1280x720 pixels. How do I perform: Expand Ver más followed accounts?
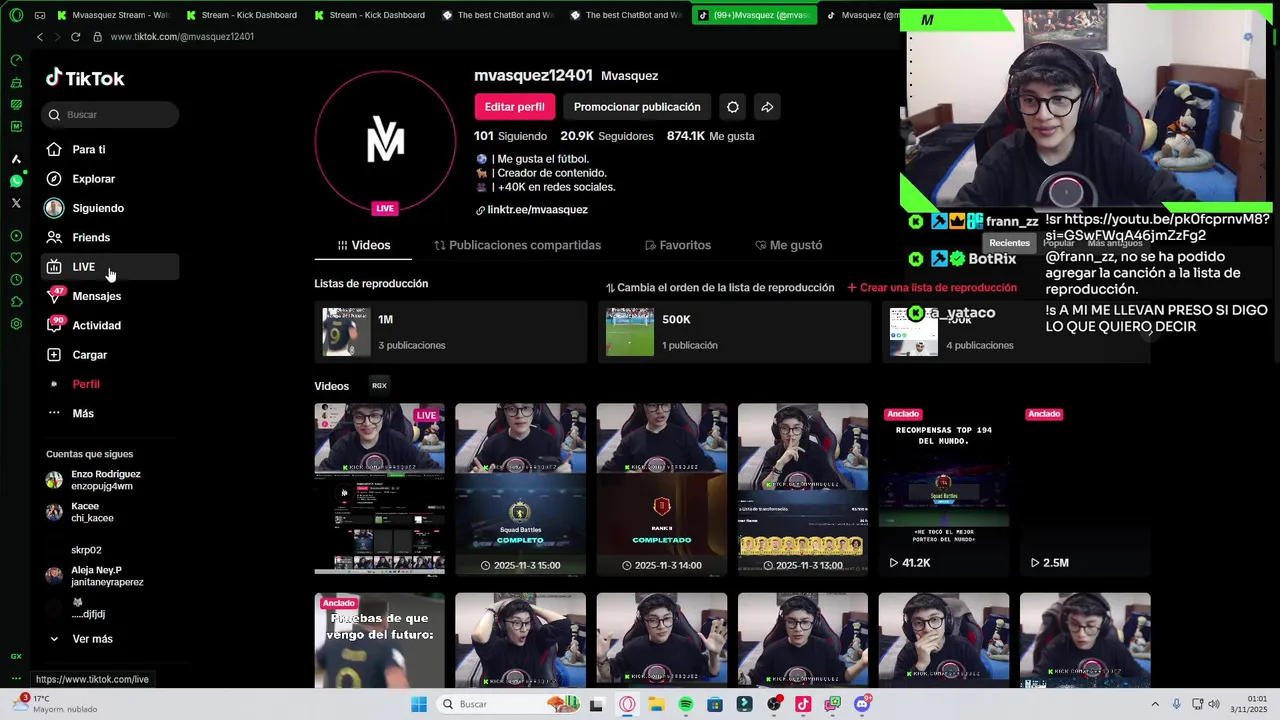click(82, 639)
